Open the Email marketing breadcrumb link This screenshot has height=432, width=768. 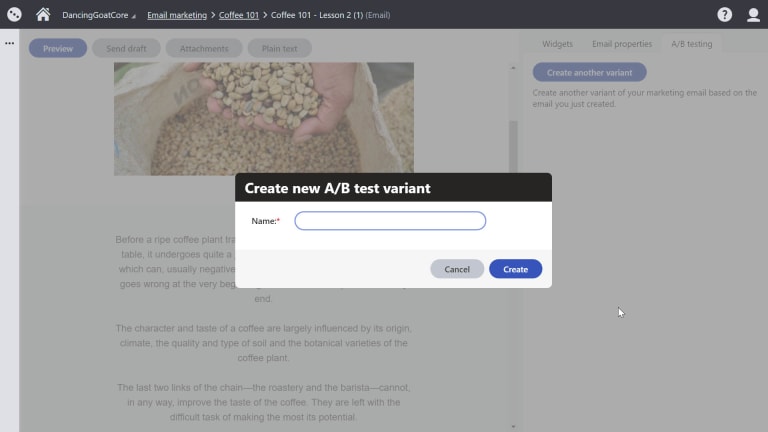coord(177,15)
